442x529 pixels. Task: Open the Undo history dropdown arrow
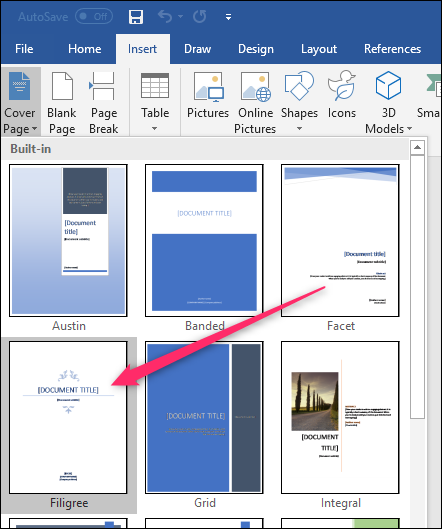click(x=181, y=17)
